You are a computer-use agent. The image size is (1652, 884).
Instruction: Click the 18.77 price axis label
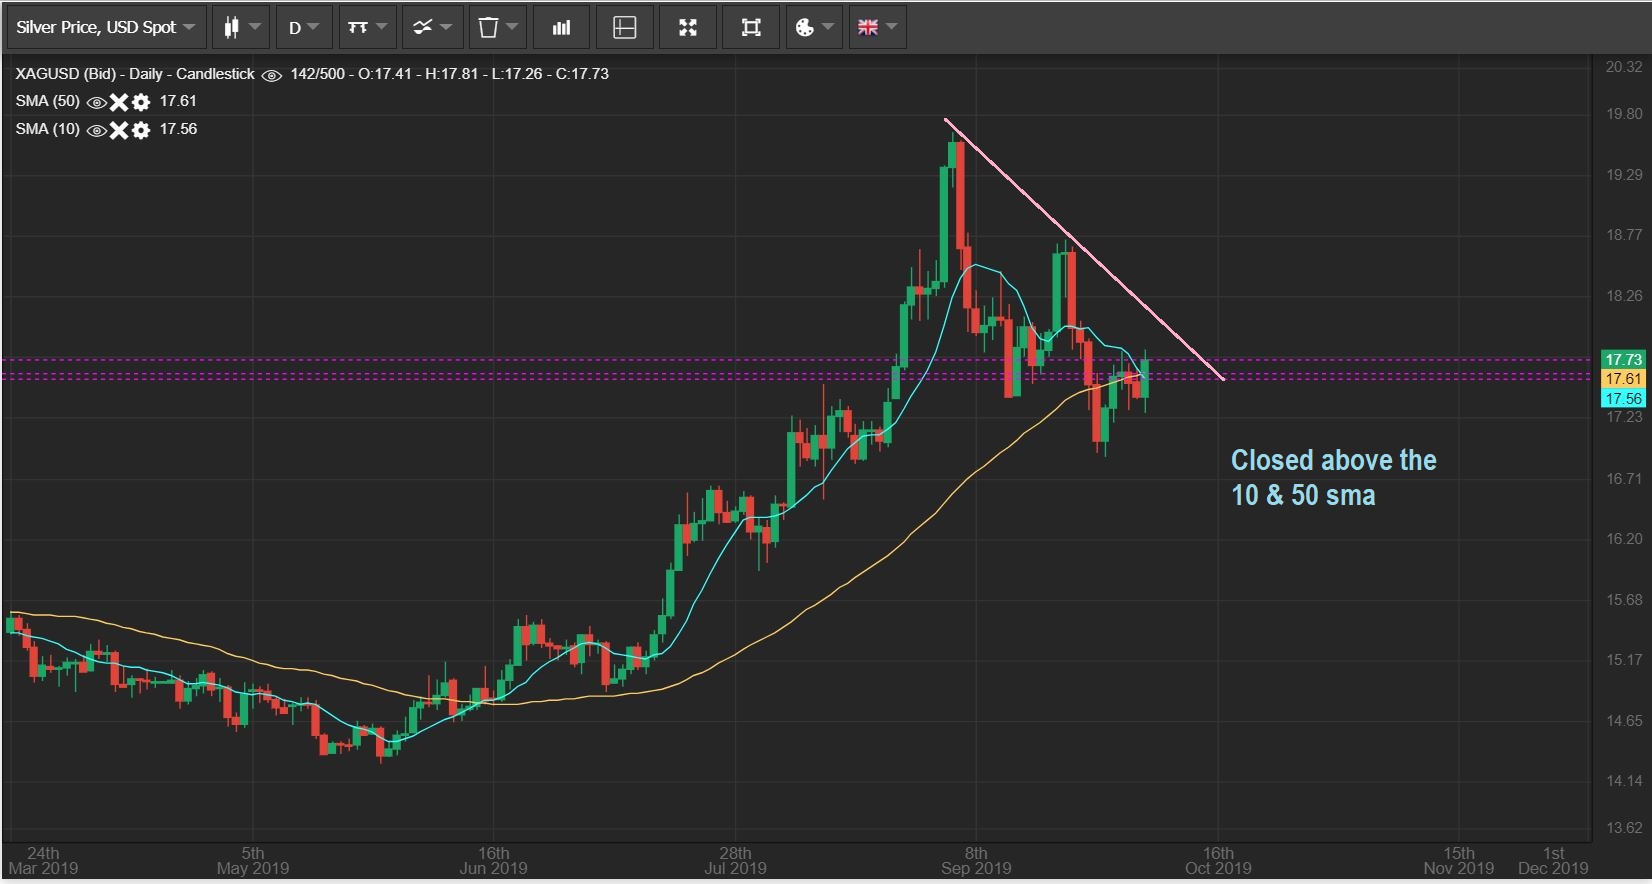point(1624,235)
